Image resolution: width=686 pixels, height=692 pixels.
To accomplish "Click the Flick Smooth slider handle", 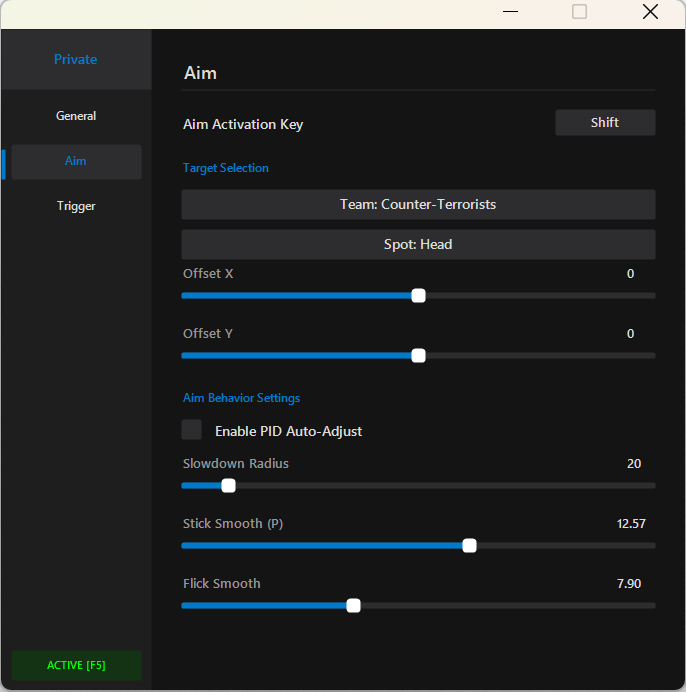I will 353,605.
